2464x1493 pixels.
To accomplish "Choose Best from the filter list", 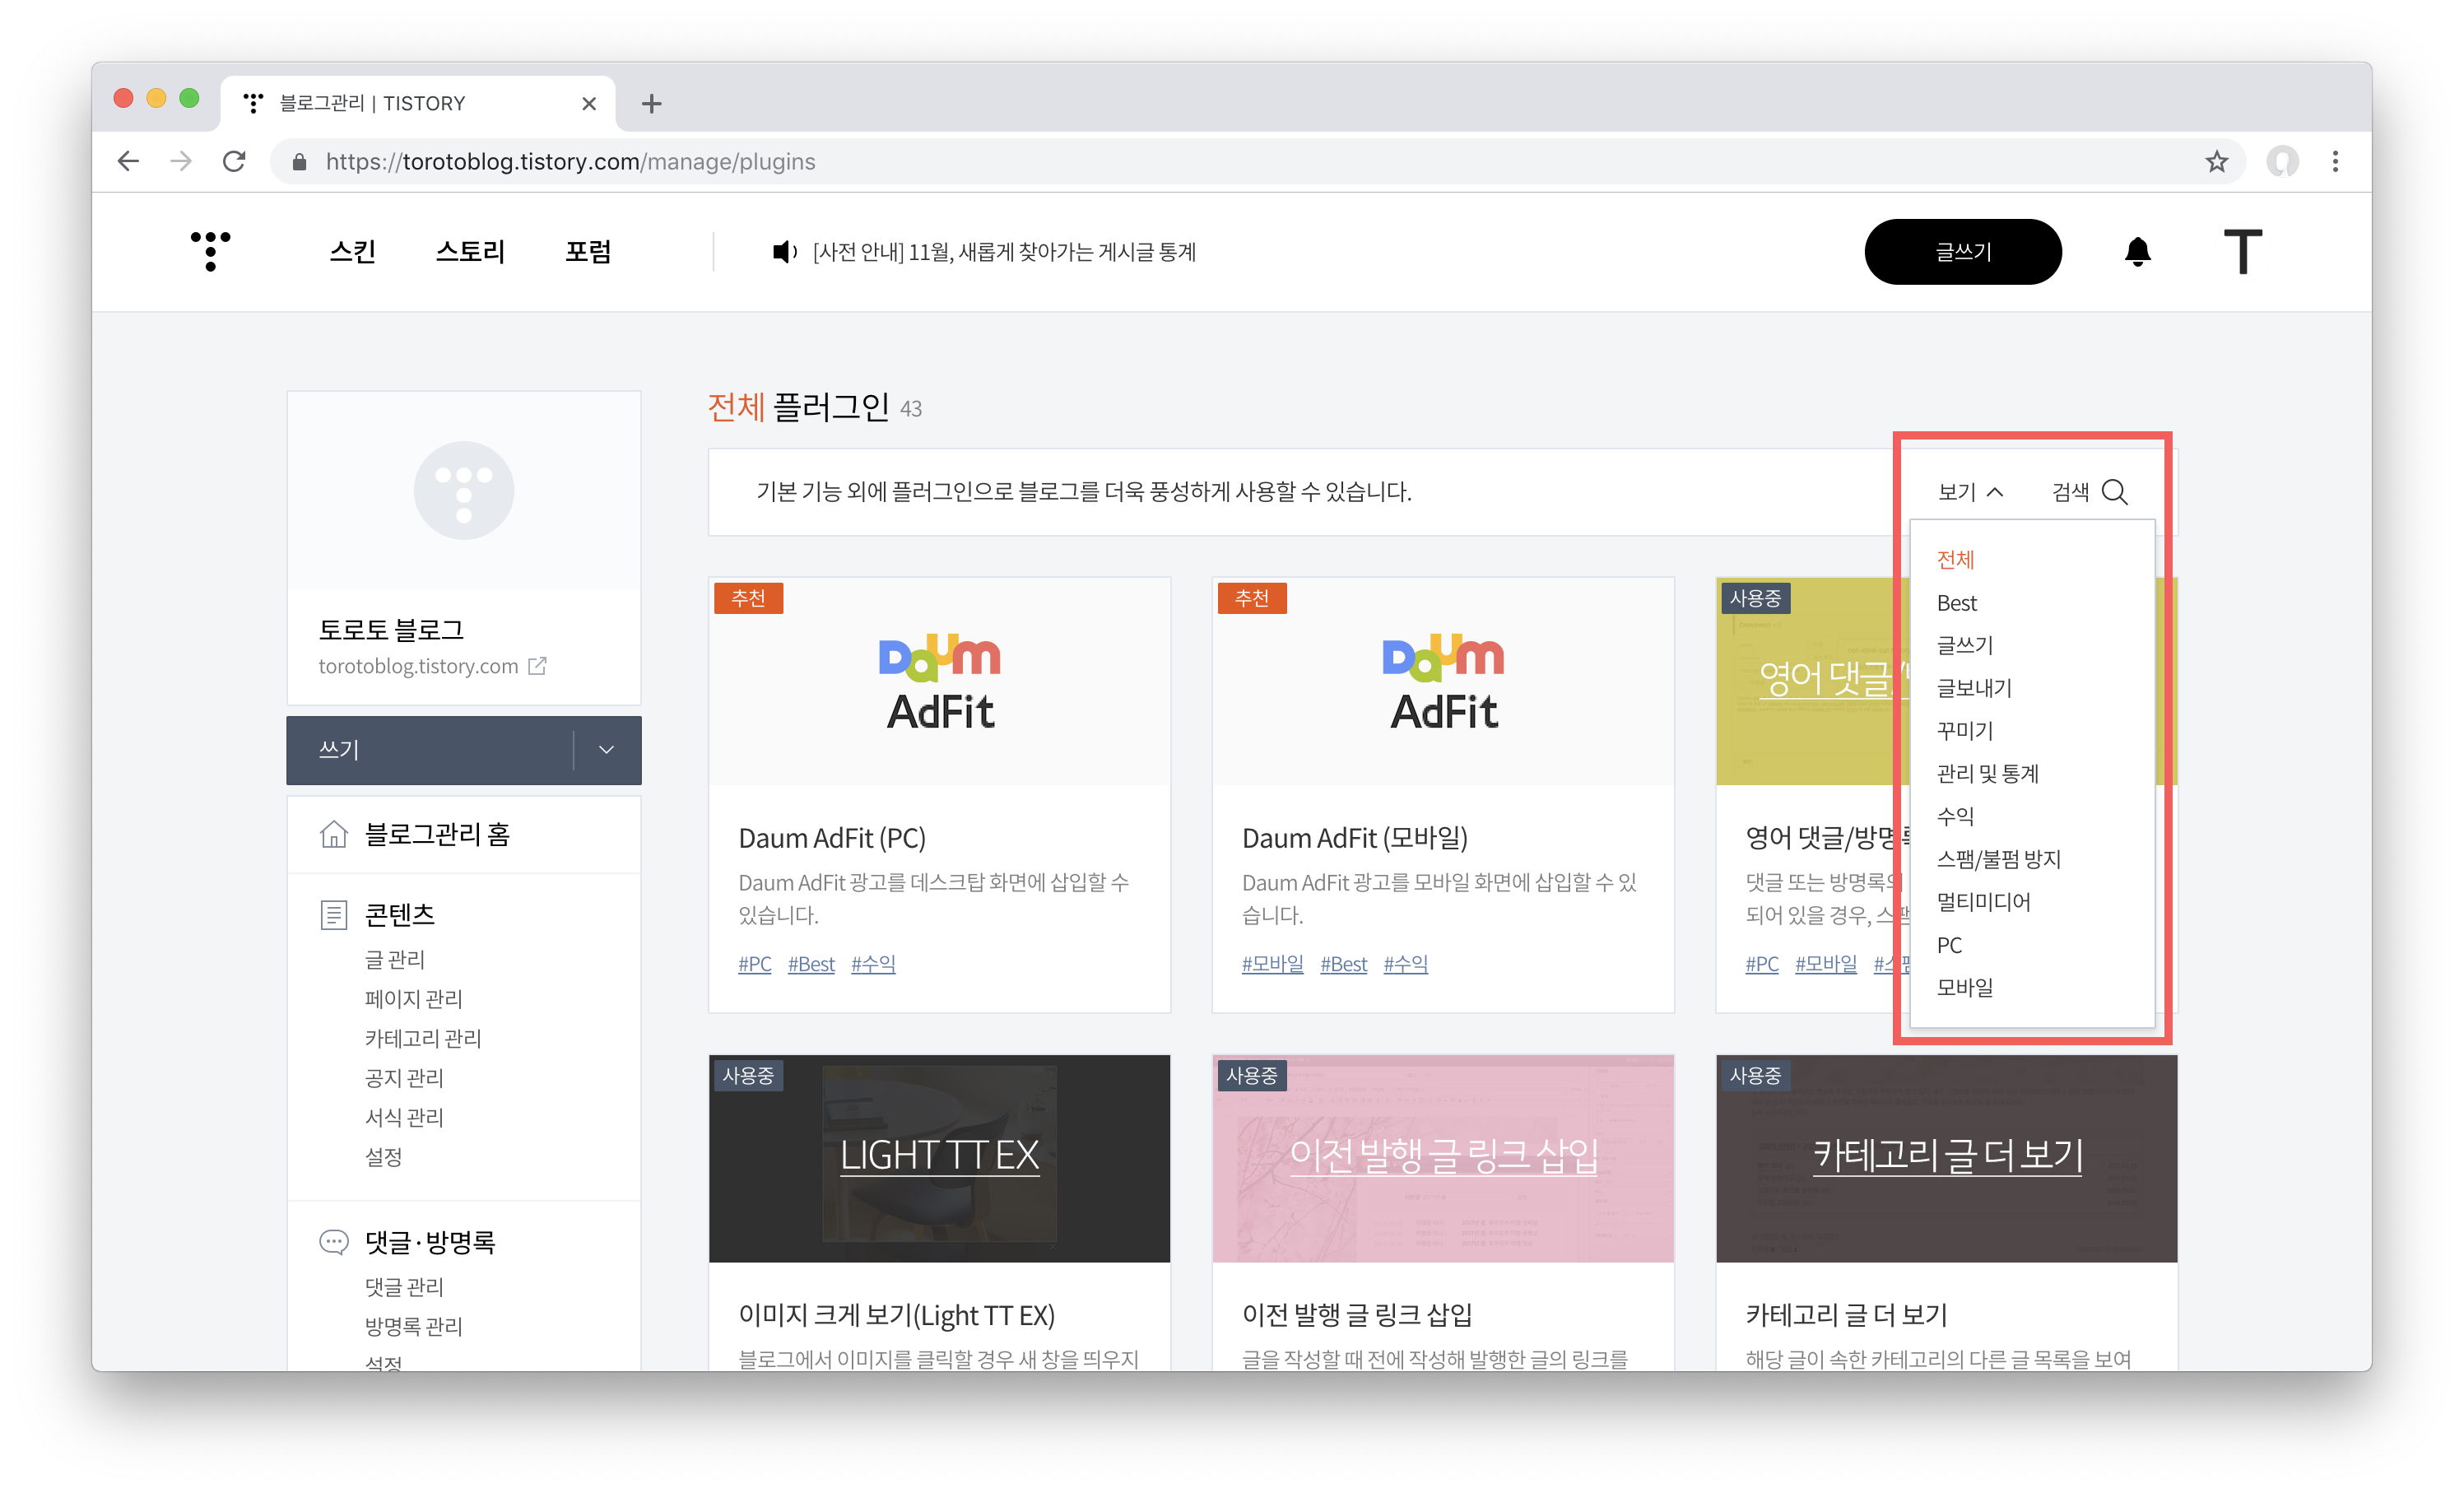I will [1956, 603].
